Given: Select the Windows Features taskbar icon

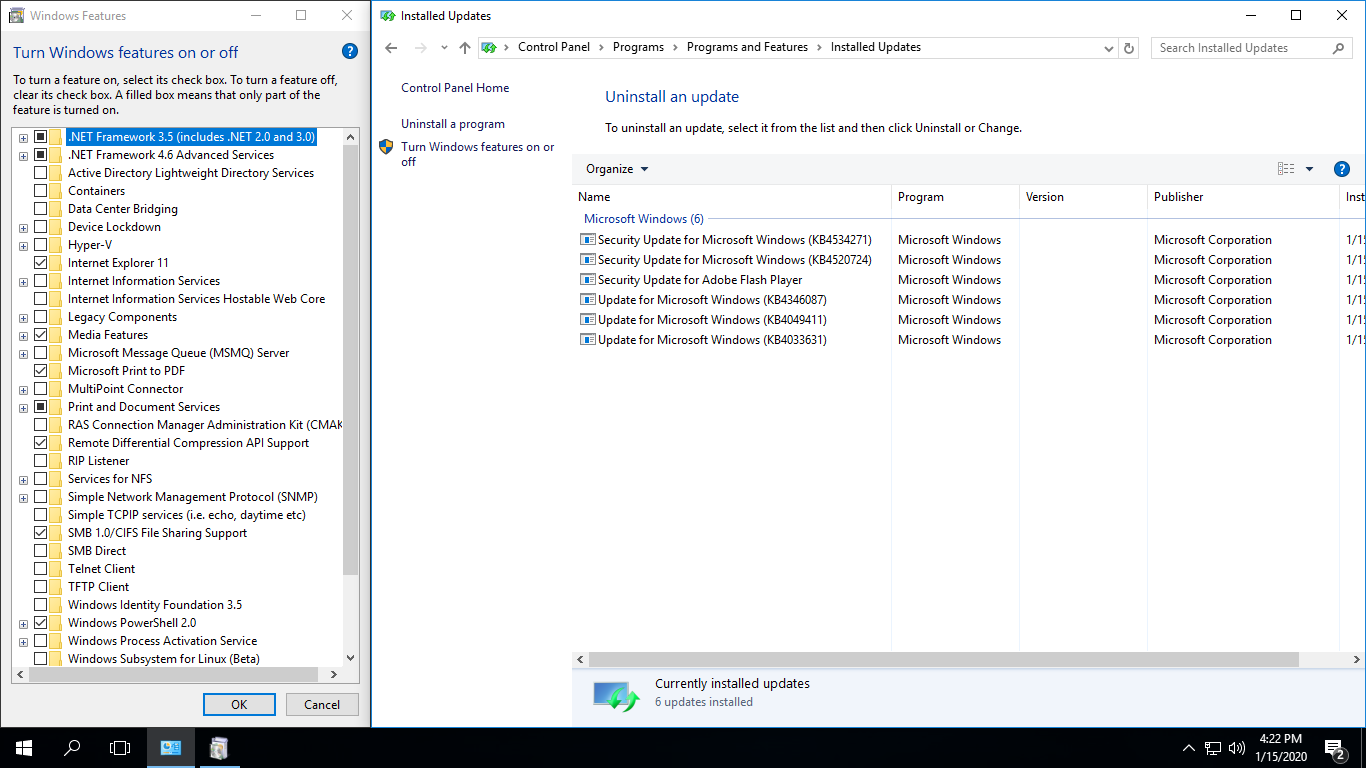Looking at the screenshot, I should click(x=219, y=748).
